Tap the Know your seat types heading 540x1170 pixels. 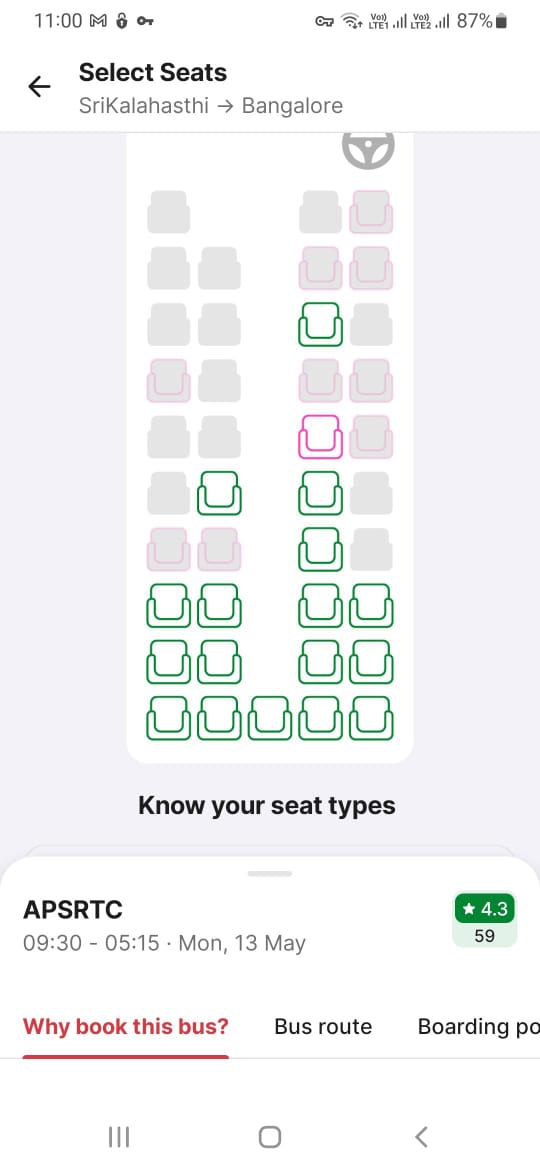267,806
